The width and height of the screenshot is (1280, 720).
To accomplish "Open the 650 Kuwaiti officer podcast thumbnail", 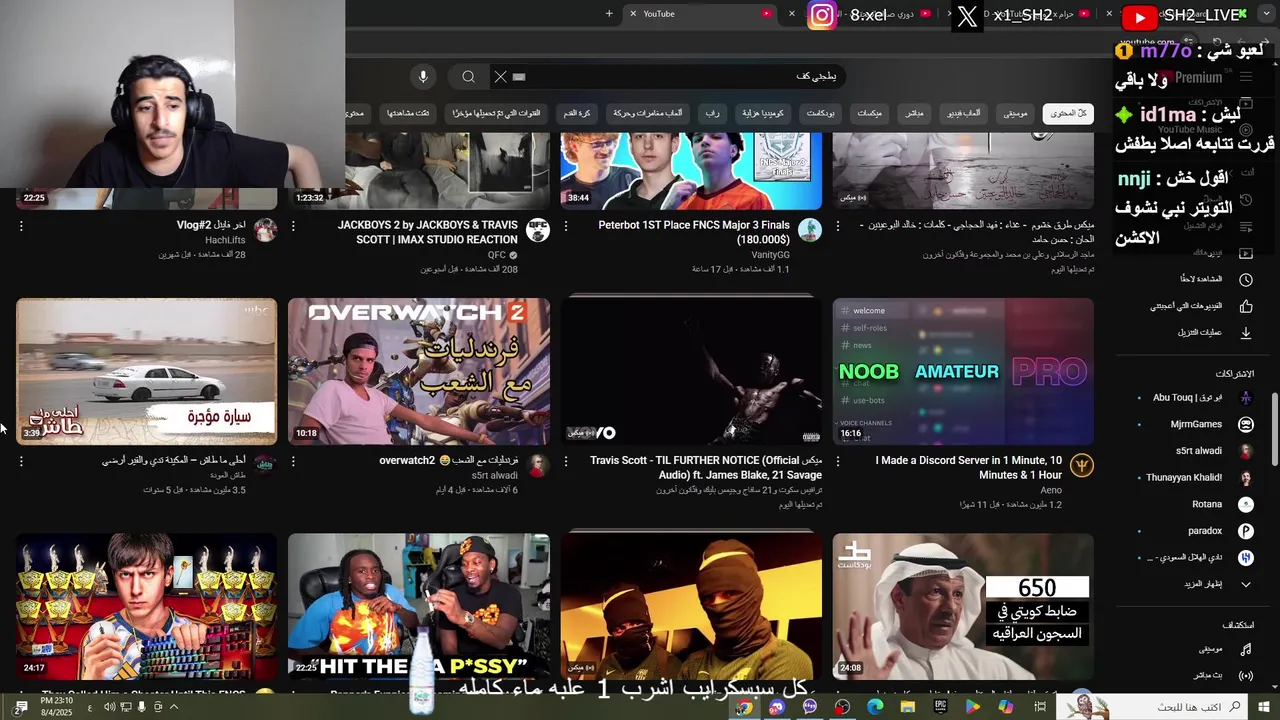I will (963, 607).
